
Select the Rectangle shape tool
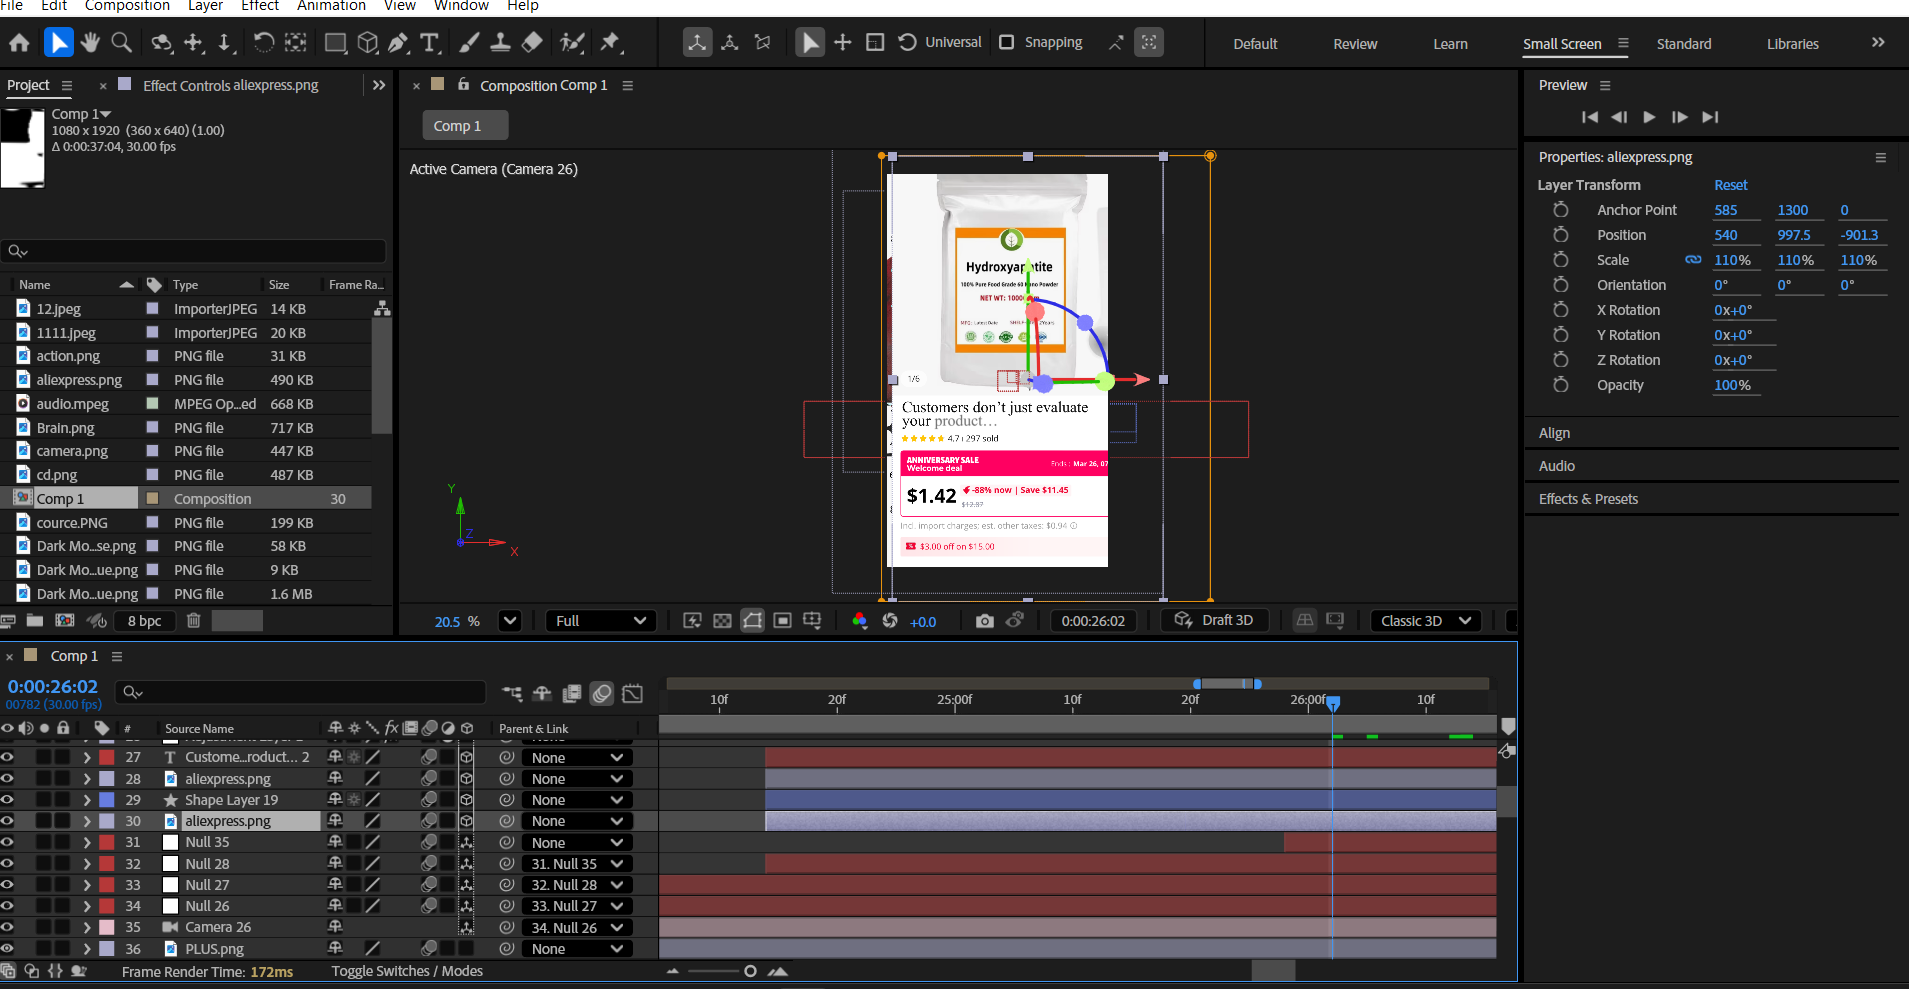tap(335, 43)
